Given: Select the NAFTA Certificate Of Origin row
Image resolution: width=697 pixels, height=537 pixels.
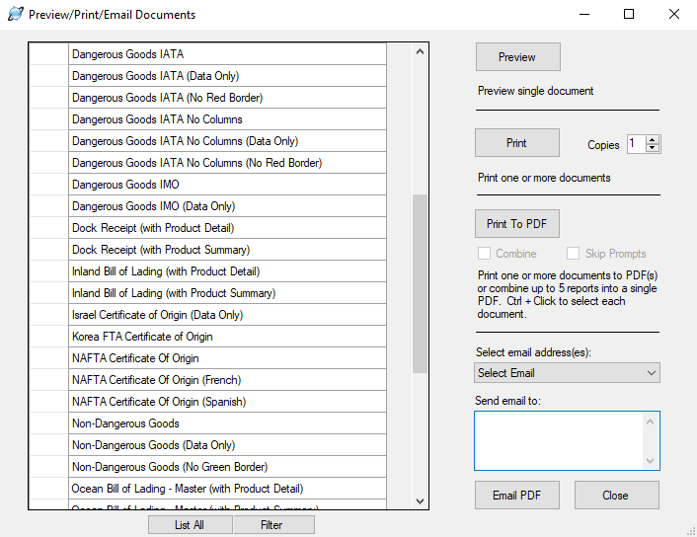Looking at the screenshot, I should 228,358.
